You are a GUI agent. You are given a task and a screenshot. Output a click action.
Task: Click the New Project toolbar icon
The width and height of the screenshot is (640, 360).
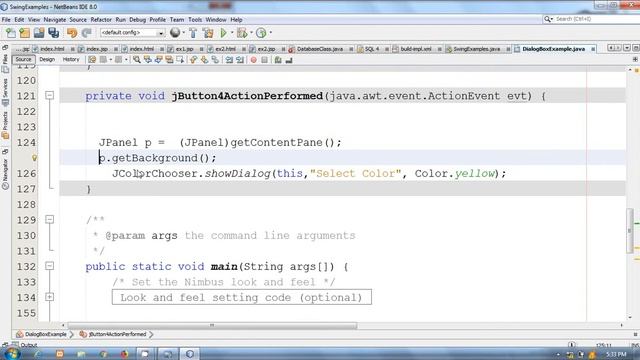pos(24,33)
